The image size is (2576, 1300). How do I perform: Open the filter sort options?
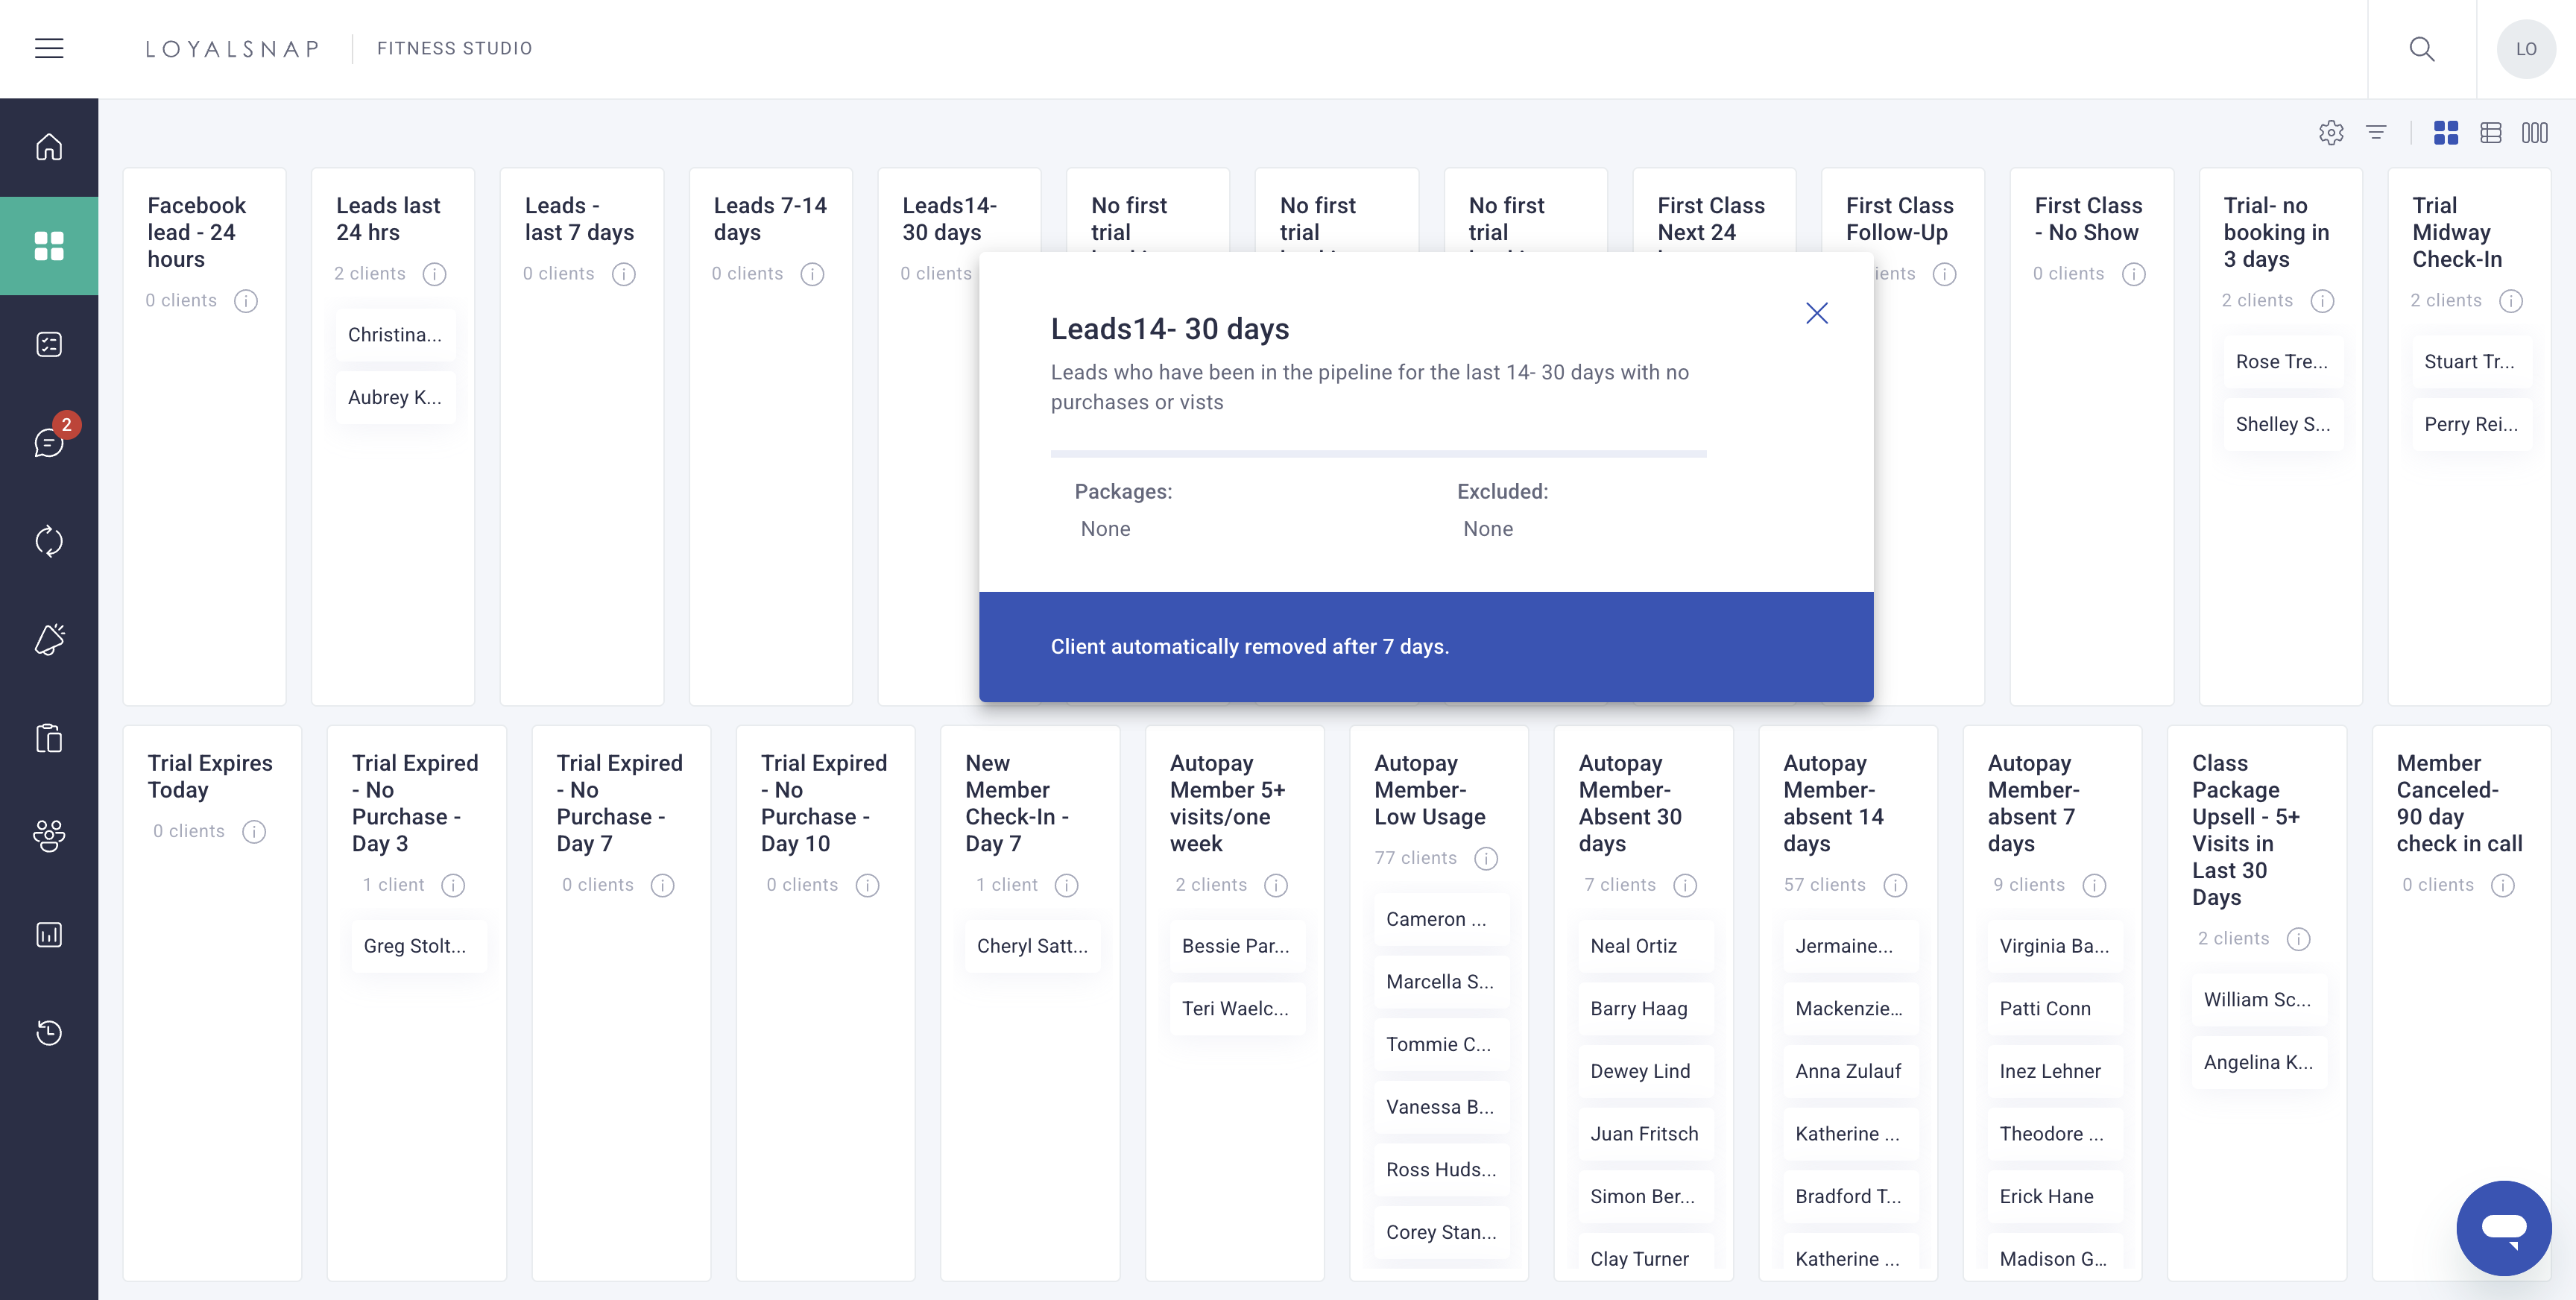click(2376, 132)
